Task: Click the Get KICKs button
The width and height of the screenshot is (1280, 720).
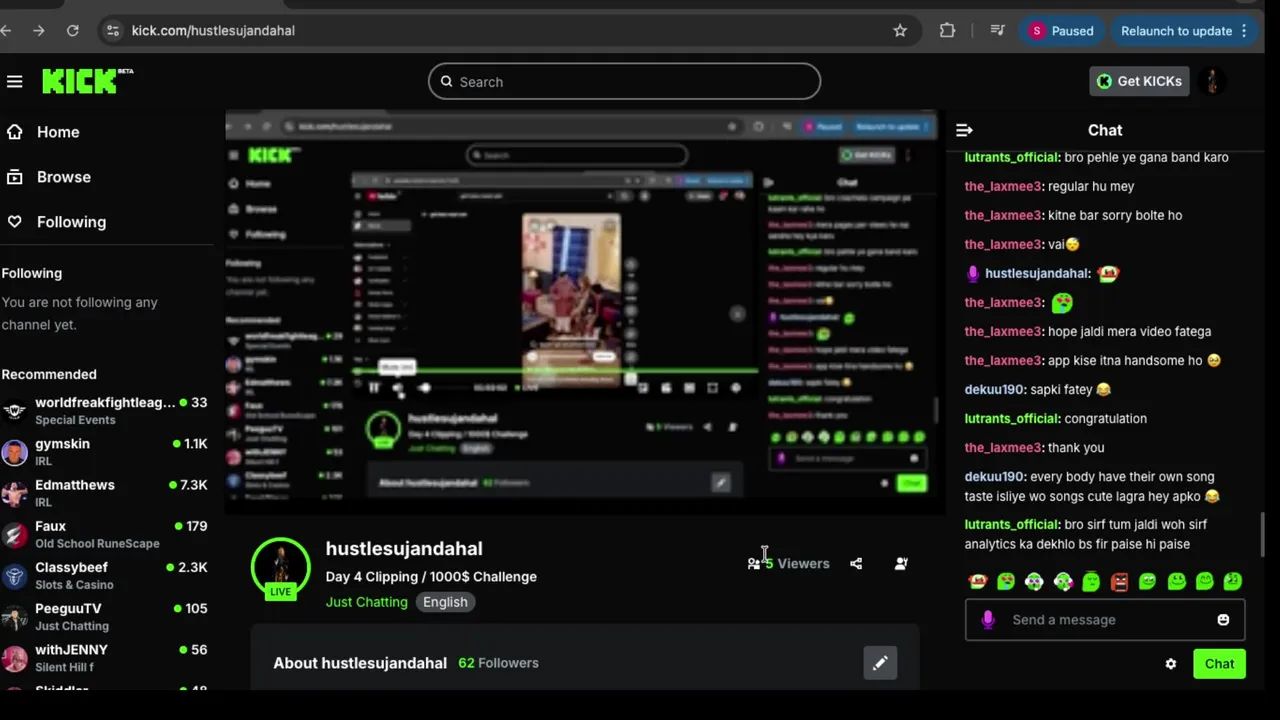Action: pos(1139,81)
